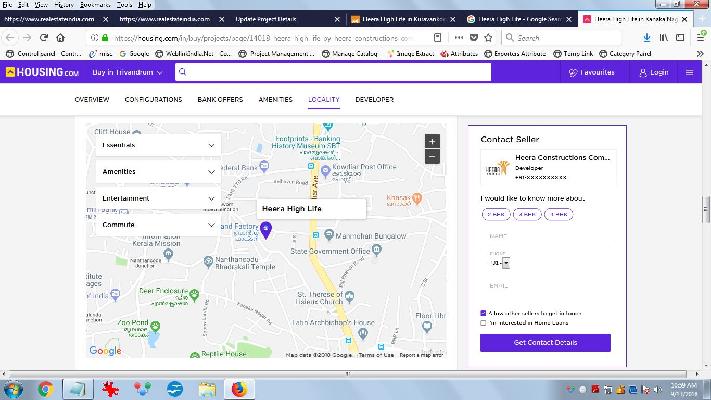Open Firefox downloads arrow
The height and width of the screenshot is (400, 711).
coord(647,38)
